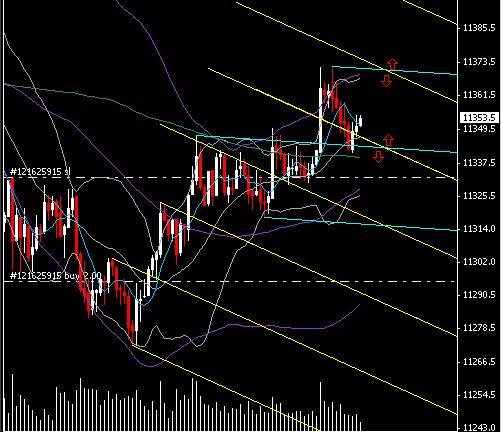Select the "#121625915 sl" stop-loss label
This screenshot has height=432, width=501.
pos(40,172)
